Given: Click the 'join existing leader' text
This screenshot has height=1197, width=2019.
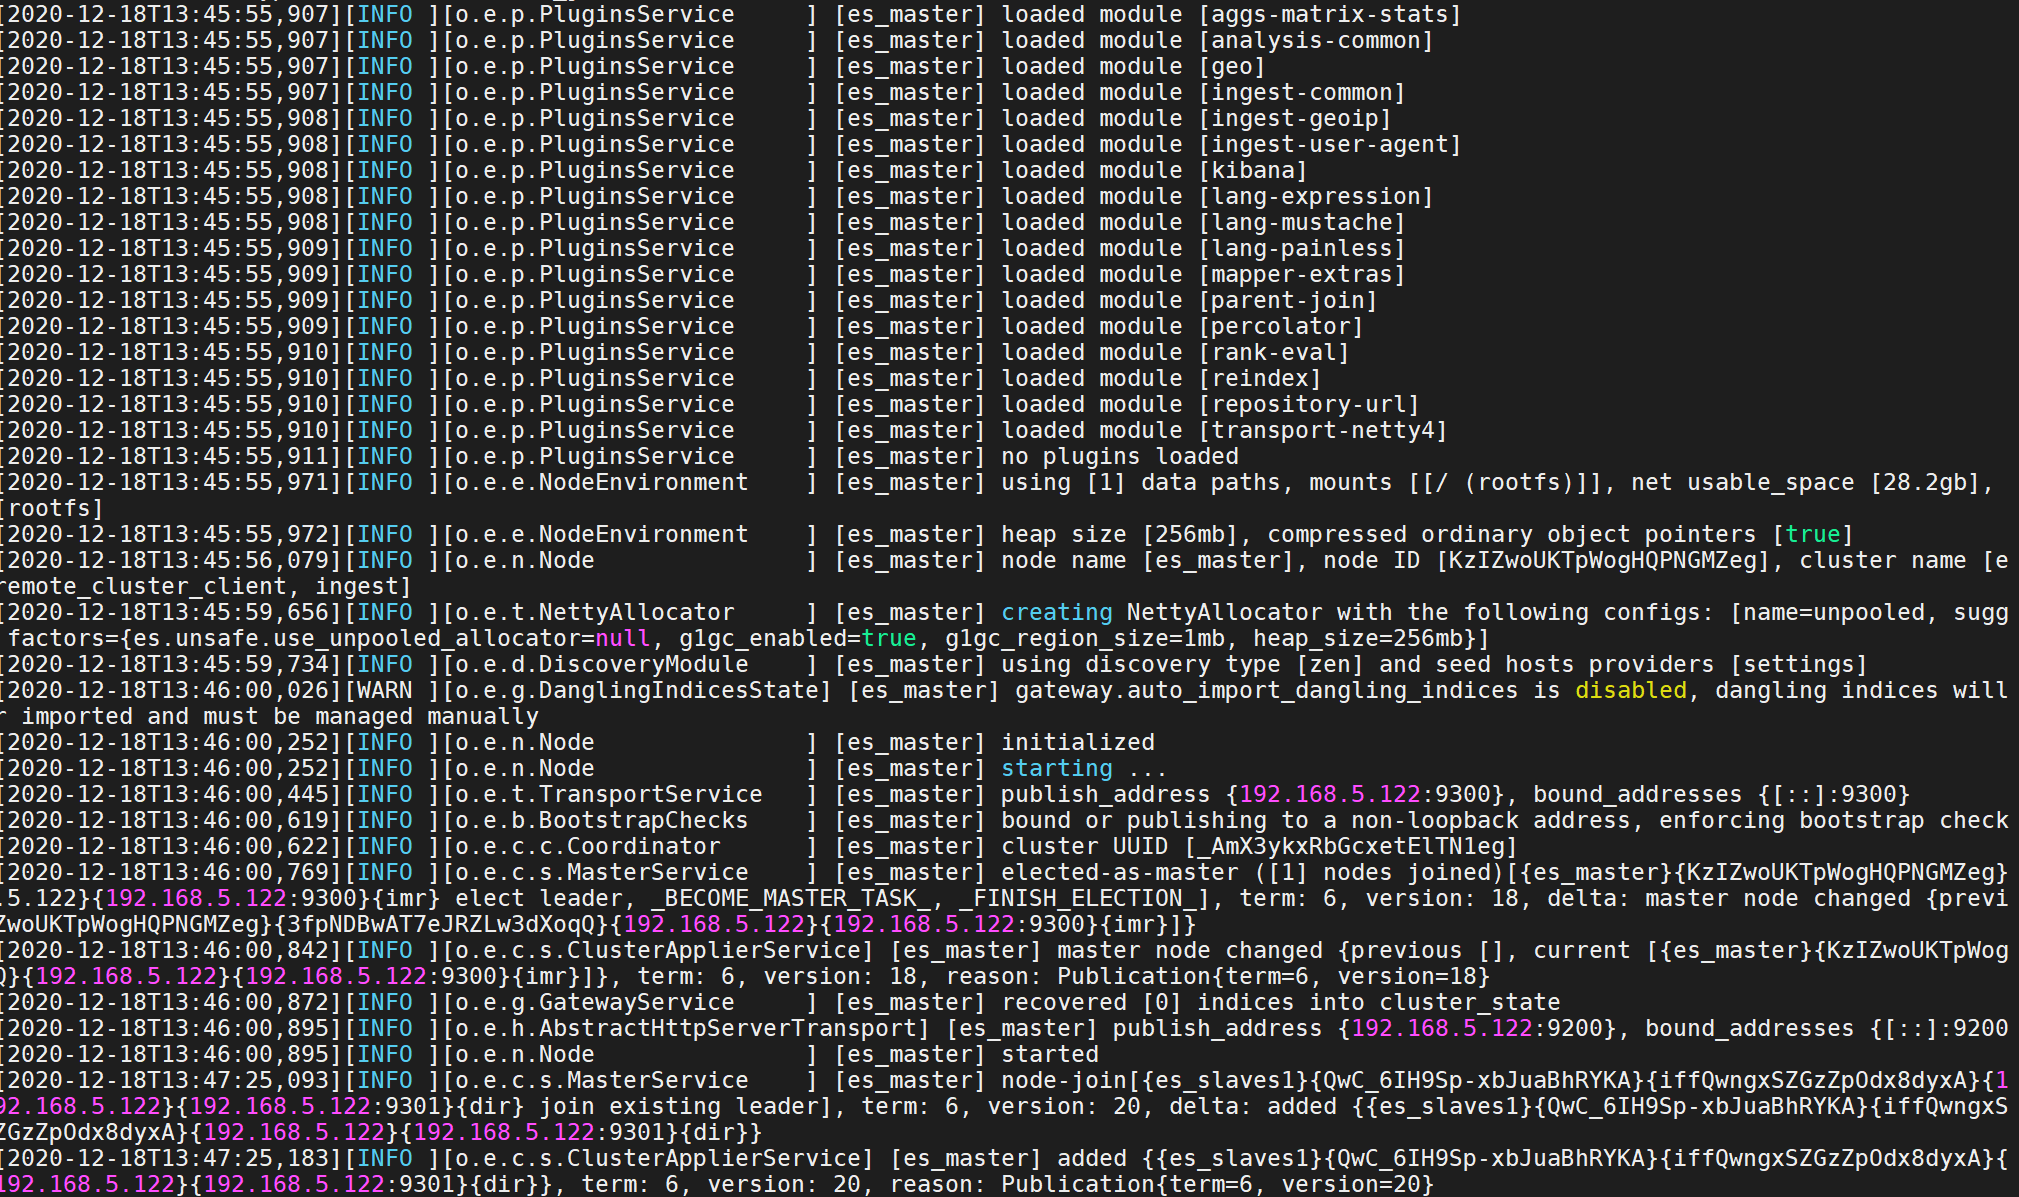Looking at the screenshot, I should 679,1107.
